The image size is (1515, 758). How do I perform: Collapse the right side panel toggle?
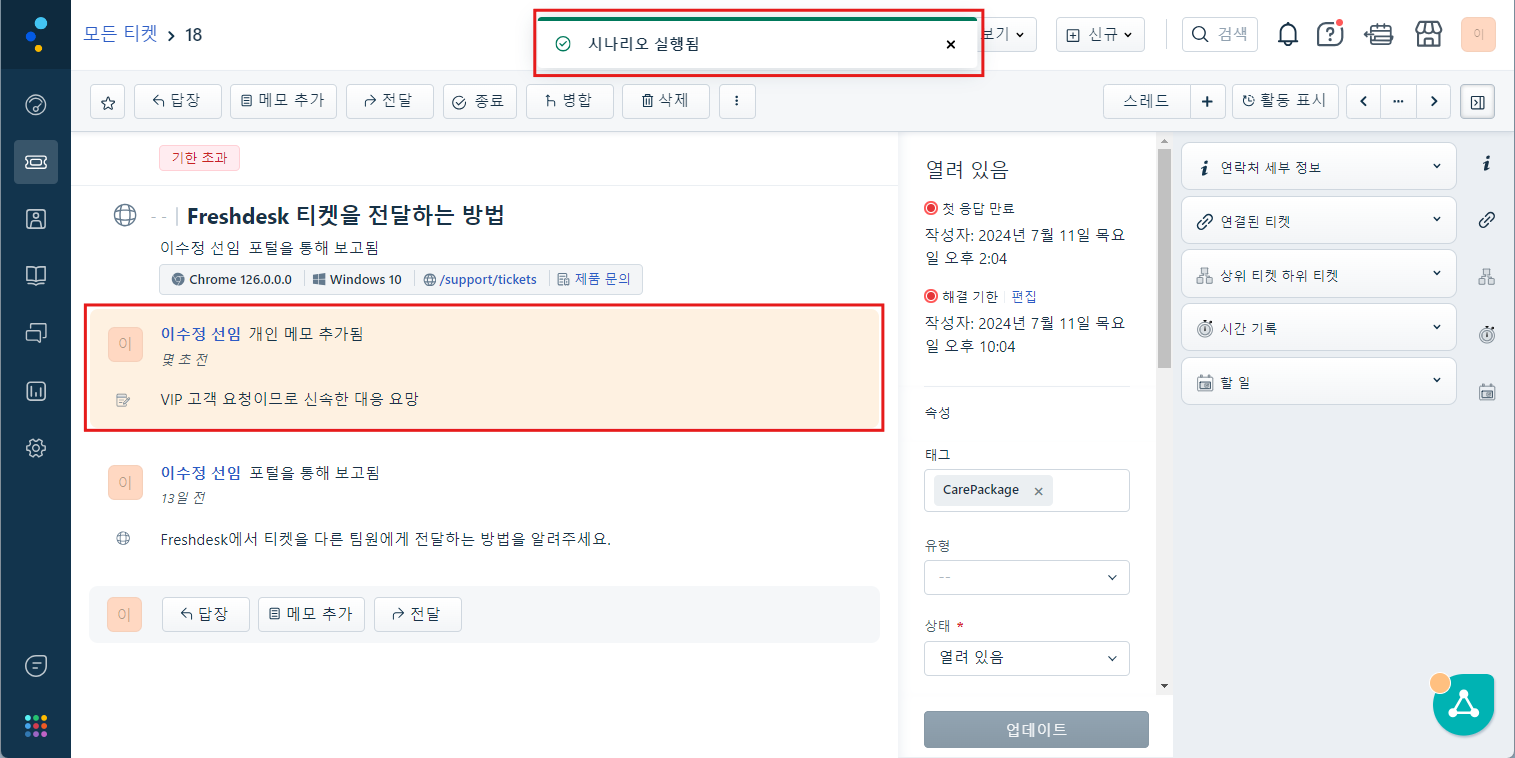[x=1478, y=101]
